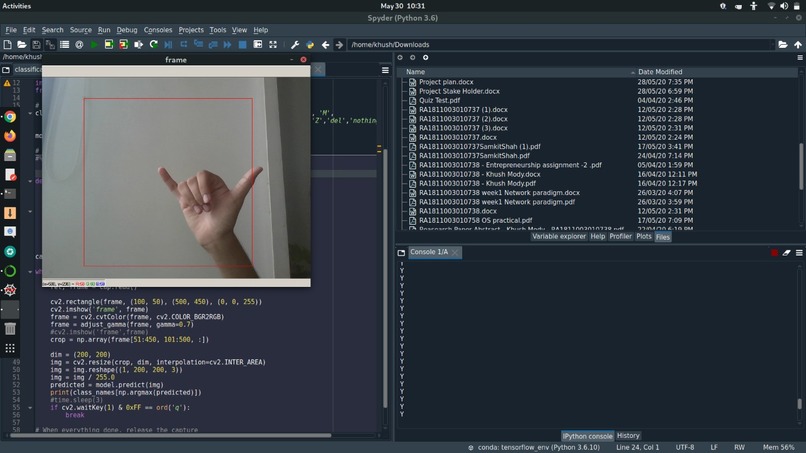Browse a working directory folder icon
Viewport: 806px width, 453px height.
[783, 45]
